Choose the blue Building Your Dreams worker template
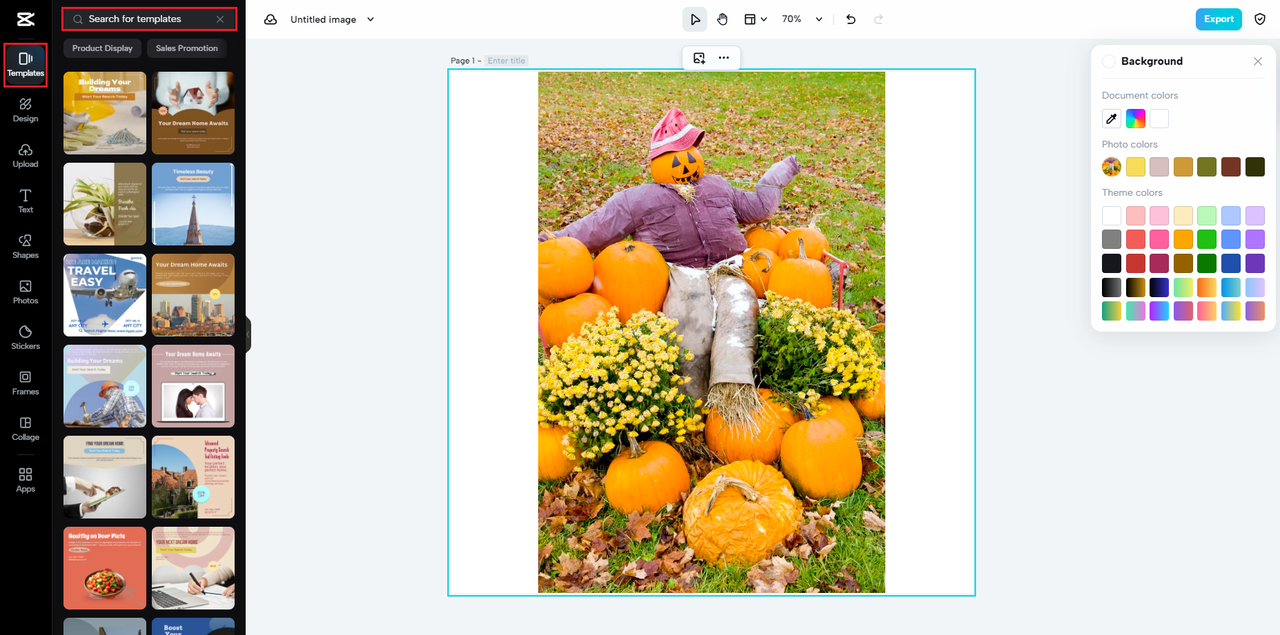This screenshot has height=635, width=1280. [105, 386]
